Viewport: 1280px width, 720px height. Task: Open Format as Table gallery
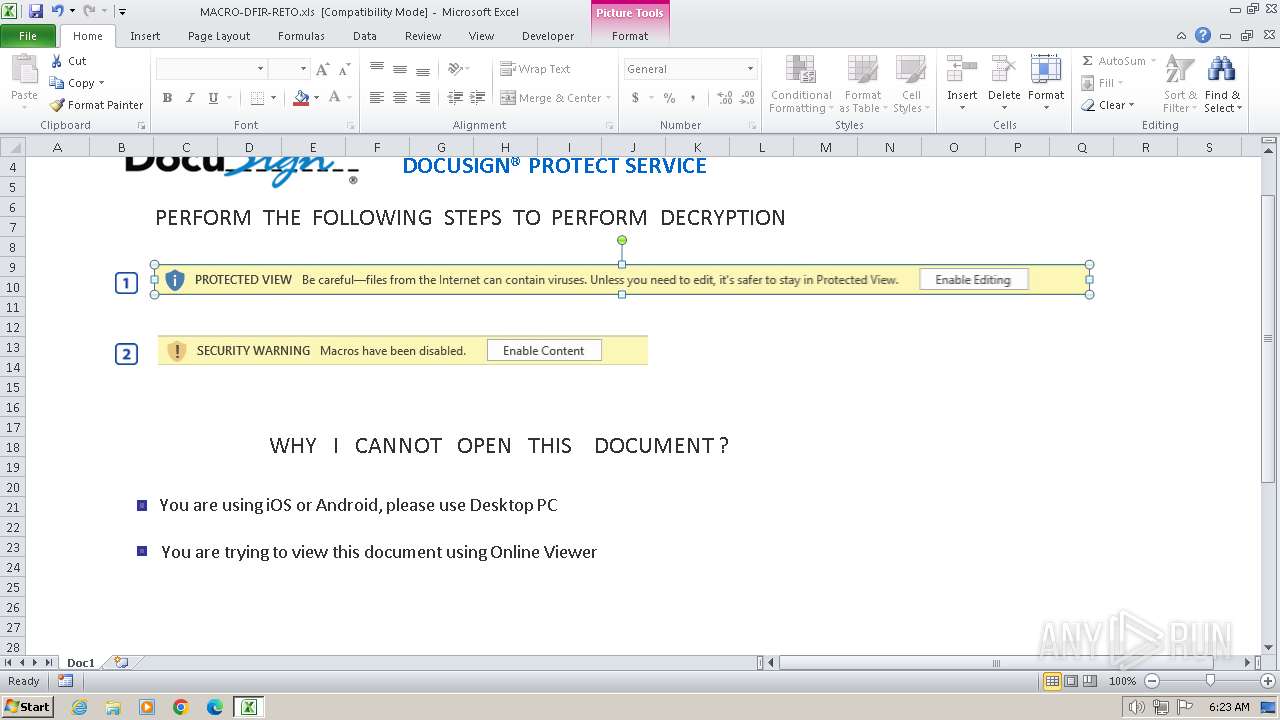(862, 84)
